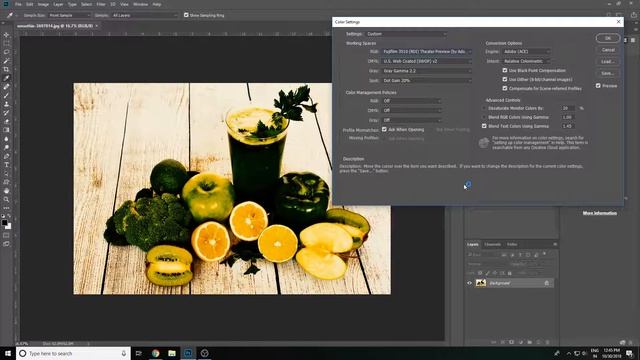
Task: Click the background color swatch
Action: pyautogui.click(x=9, y=226)
